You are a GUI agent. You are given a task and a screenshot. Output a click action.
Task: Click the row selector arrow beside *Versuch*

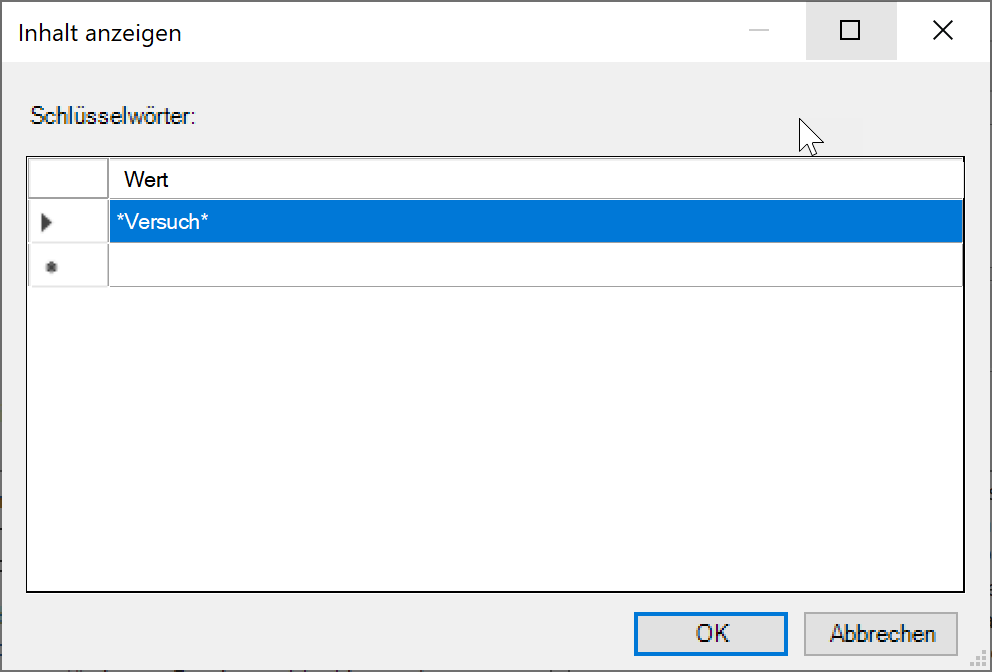[68, 222]
